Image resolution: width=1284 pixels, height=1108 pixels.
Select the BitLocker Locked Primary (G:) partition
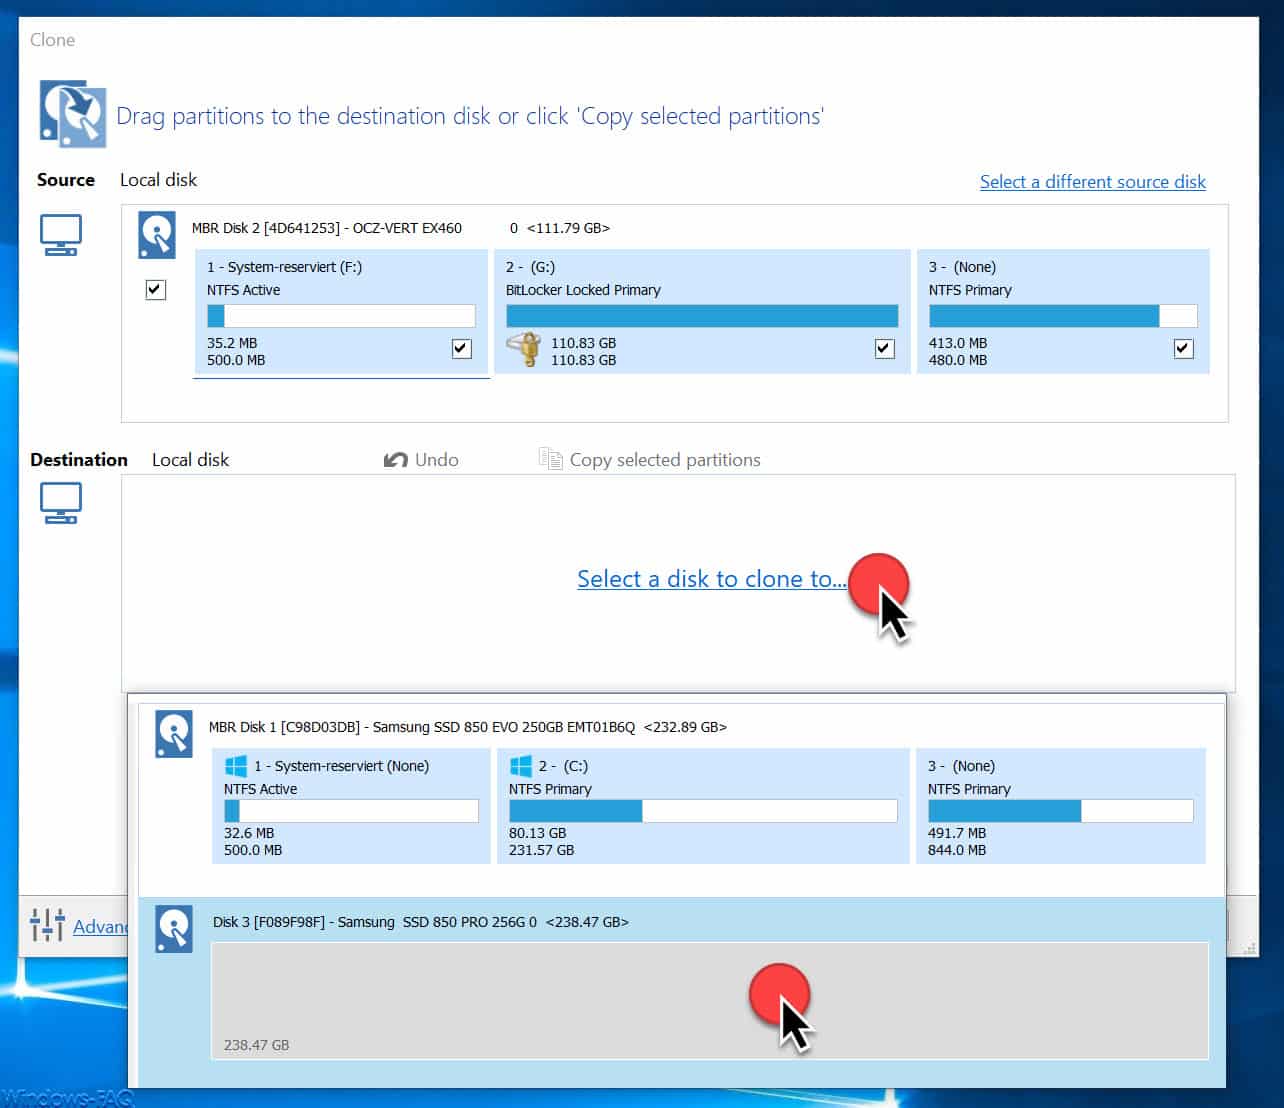702,311
